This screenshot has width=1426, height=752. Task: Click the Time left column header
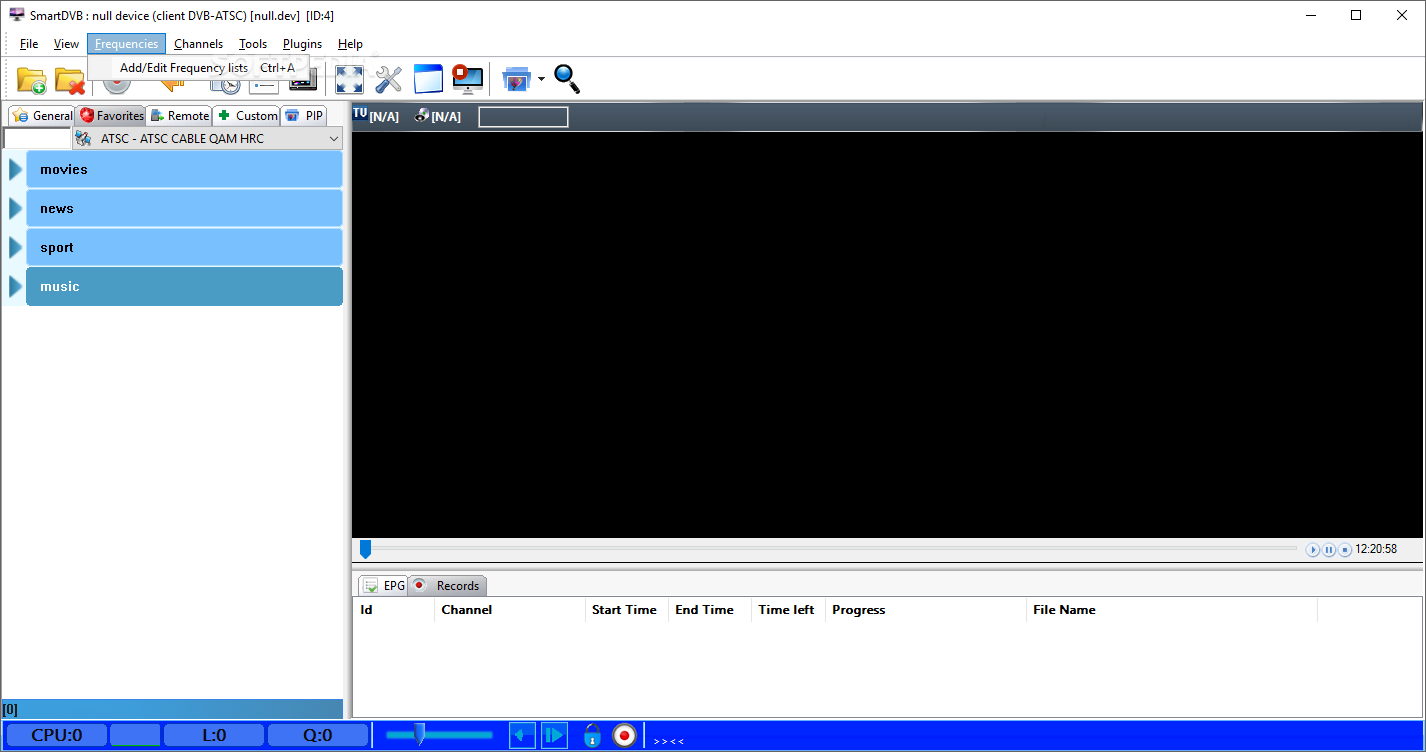(788, 610)
